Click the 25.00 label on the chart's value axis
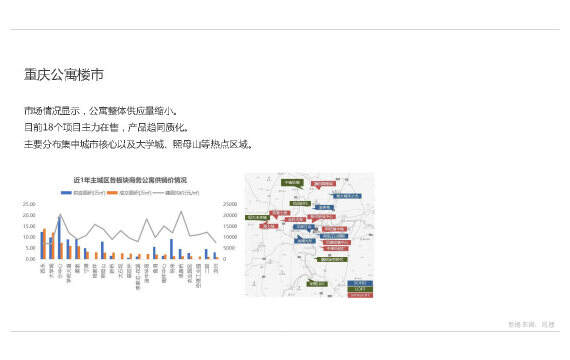The height and width of the screenshot is (360, 570). pyautogui.click(x=29, y=204)
